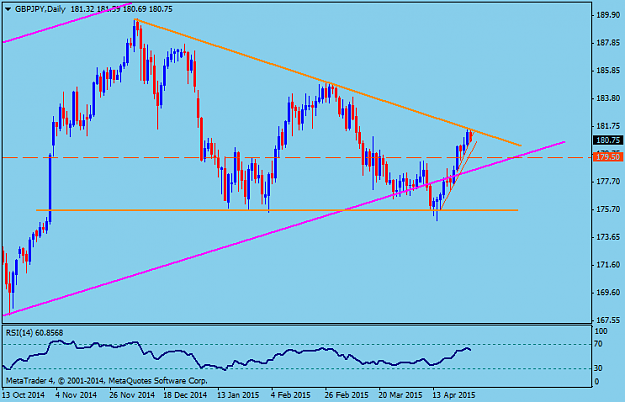This screenshot has width=625, height=402.
Task: Select the 167.55 price axis value
Action: click(x=608, y=320)
